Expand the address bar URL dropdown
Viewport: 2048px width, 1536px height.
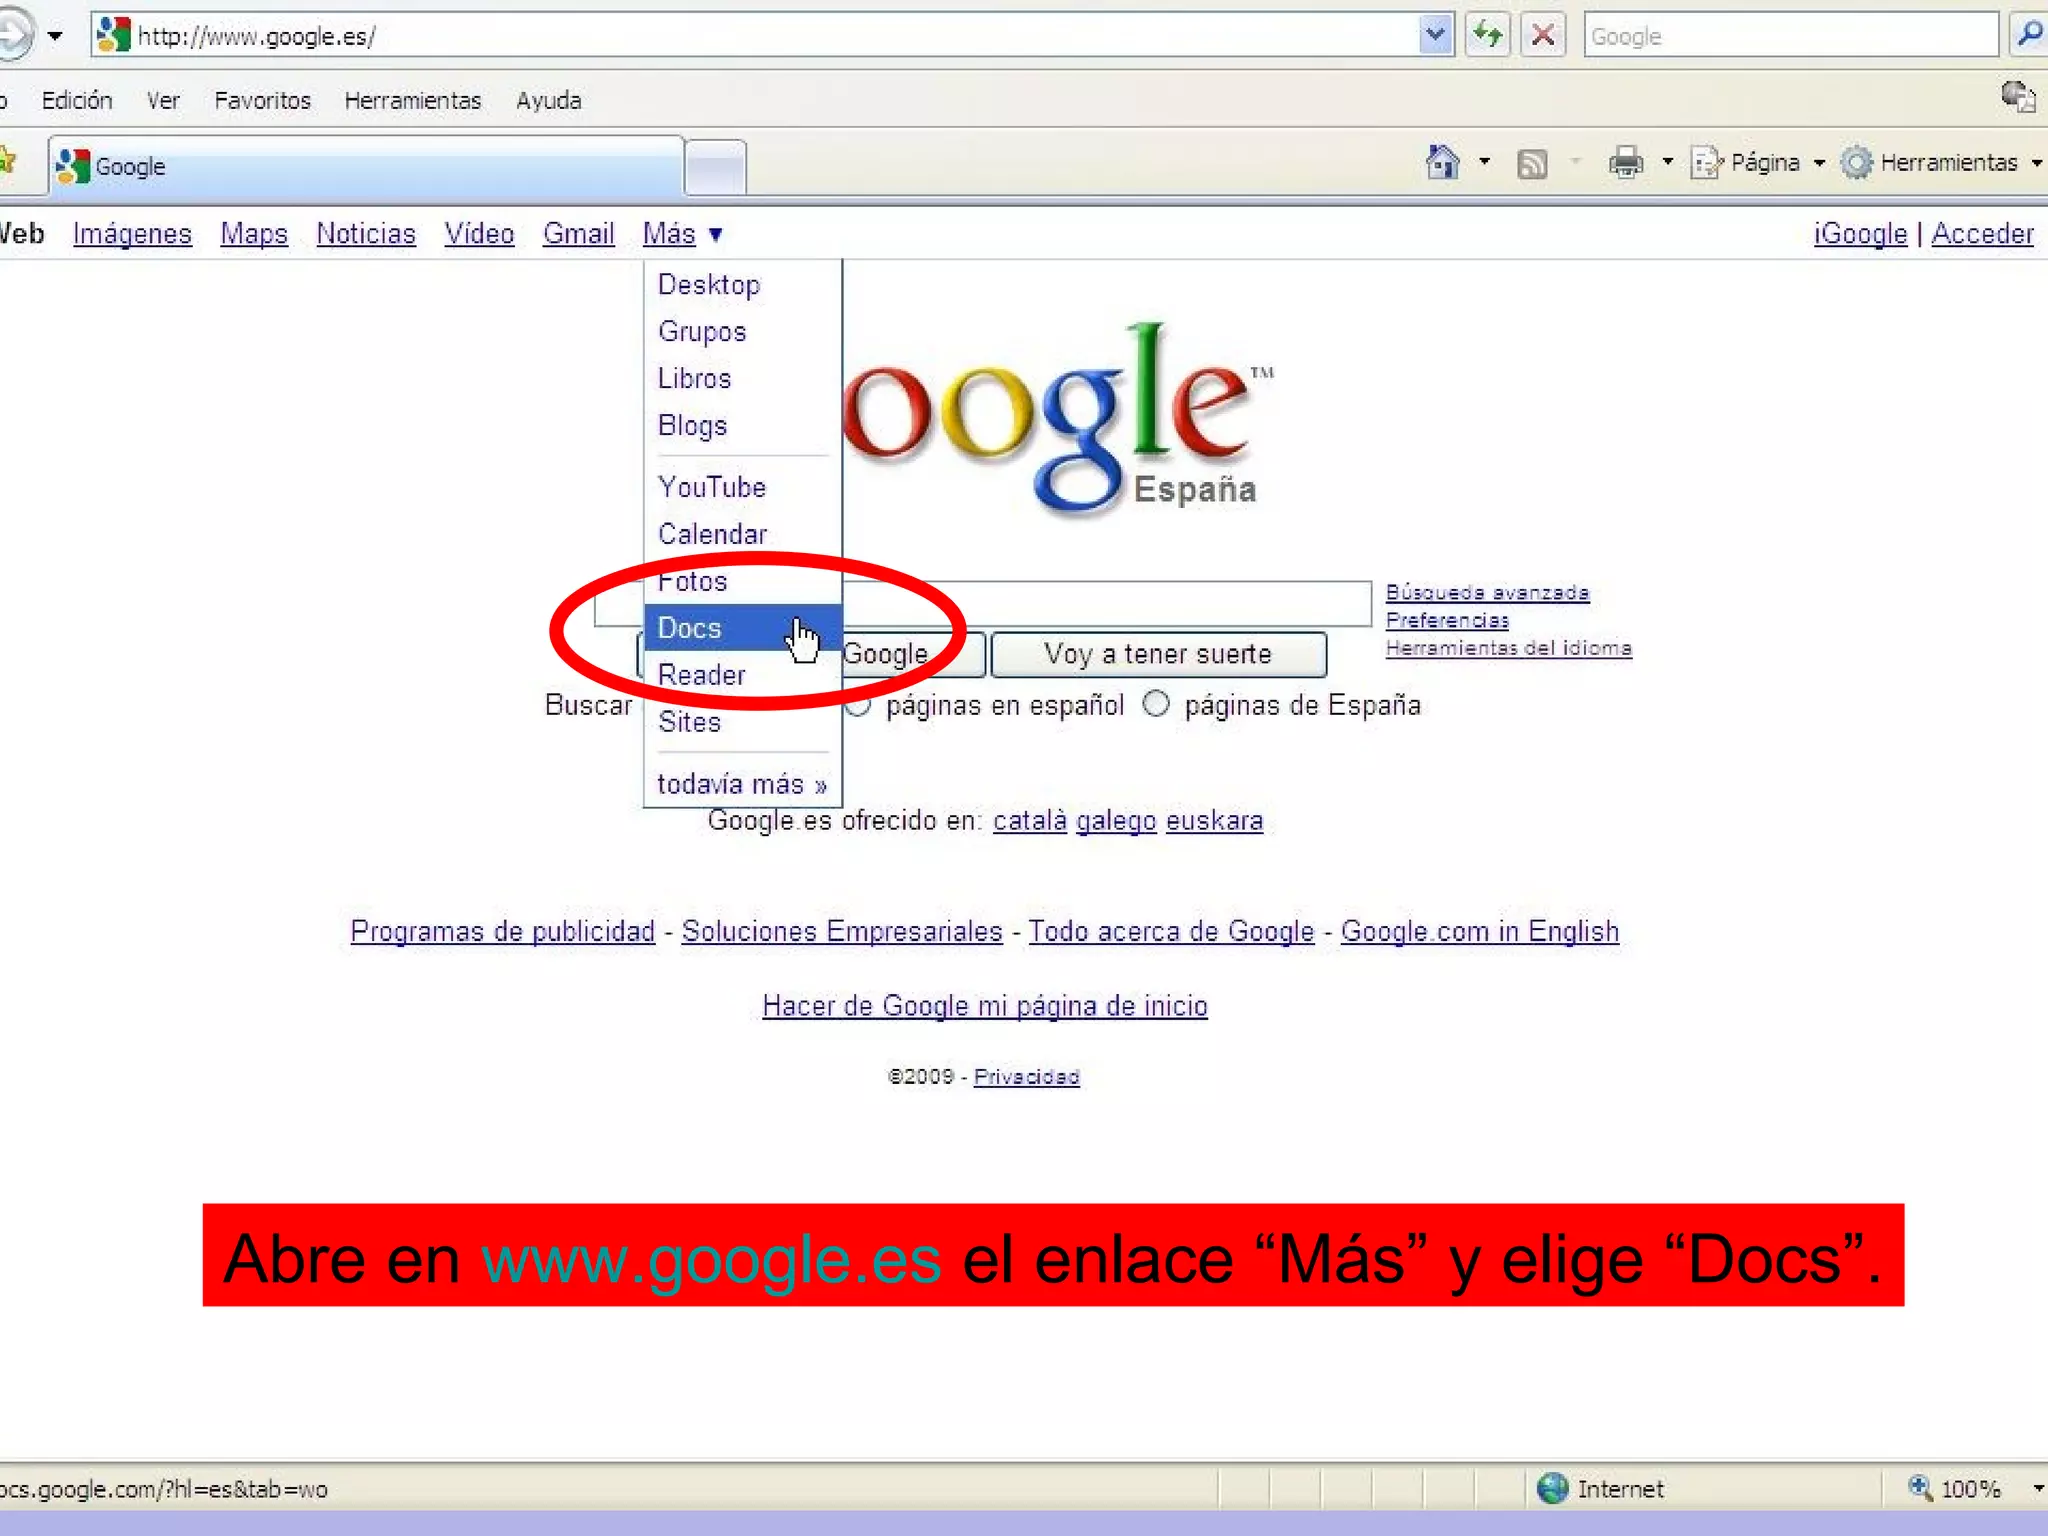(x=1435, y=36)
